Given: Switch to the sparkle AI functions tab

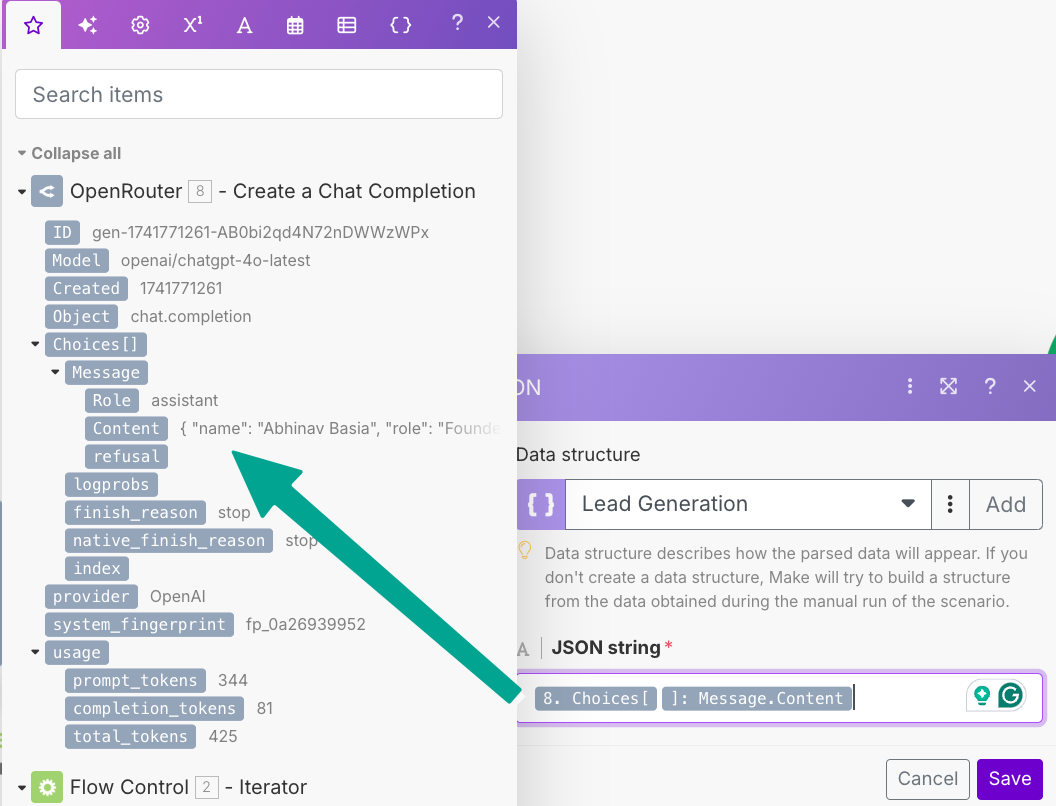Looking at the screenshot, I should (x=88, y=26).
